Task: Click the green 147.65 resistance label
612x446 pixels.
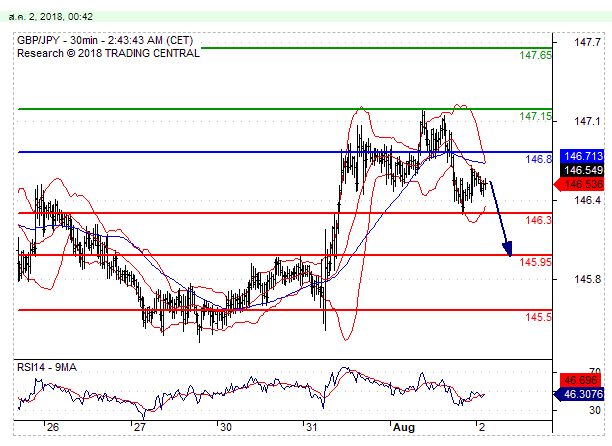Action: pyautogui.click(x=535, y=55)
